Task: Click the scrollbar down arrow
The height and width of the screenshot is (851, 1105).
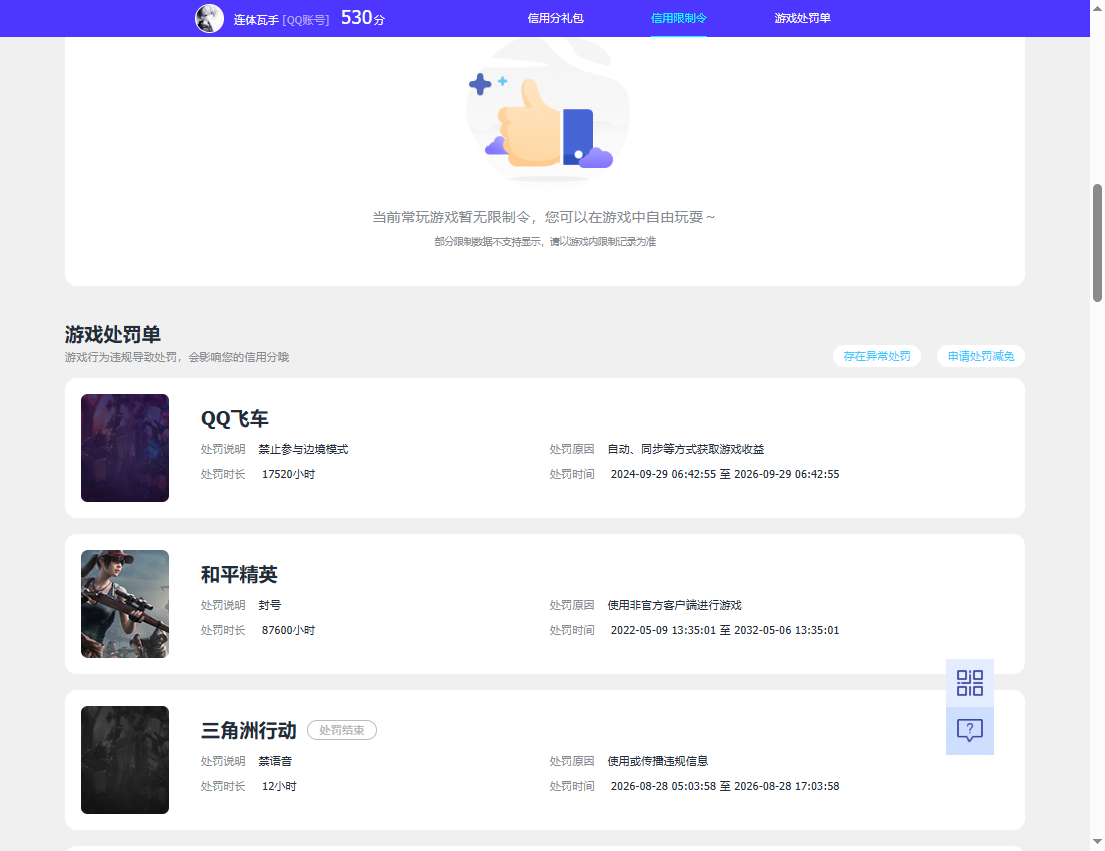Action: coord(1097,842)
